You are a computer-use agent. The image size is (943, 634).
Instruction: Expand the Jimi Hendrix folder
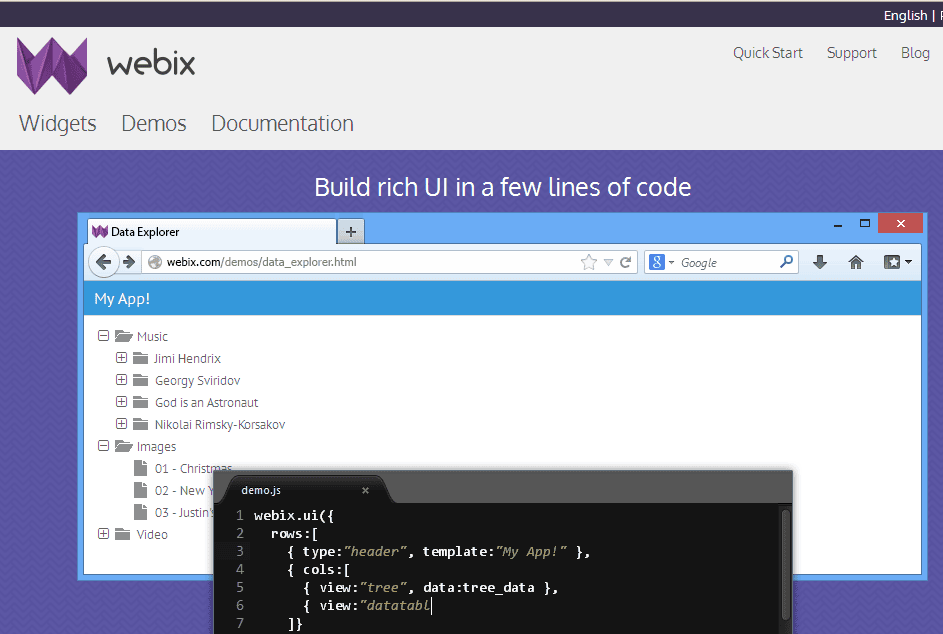click(121, 358)
